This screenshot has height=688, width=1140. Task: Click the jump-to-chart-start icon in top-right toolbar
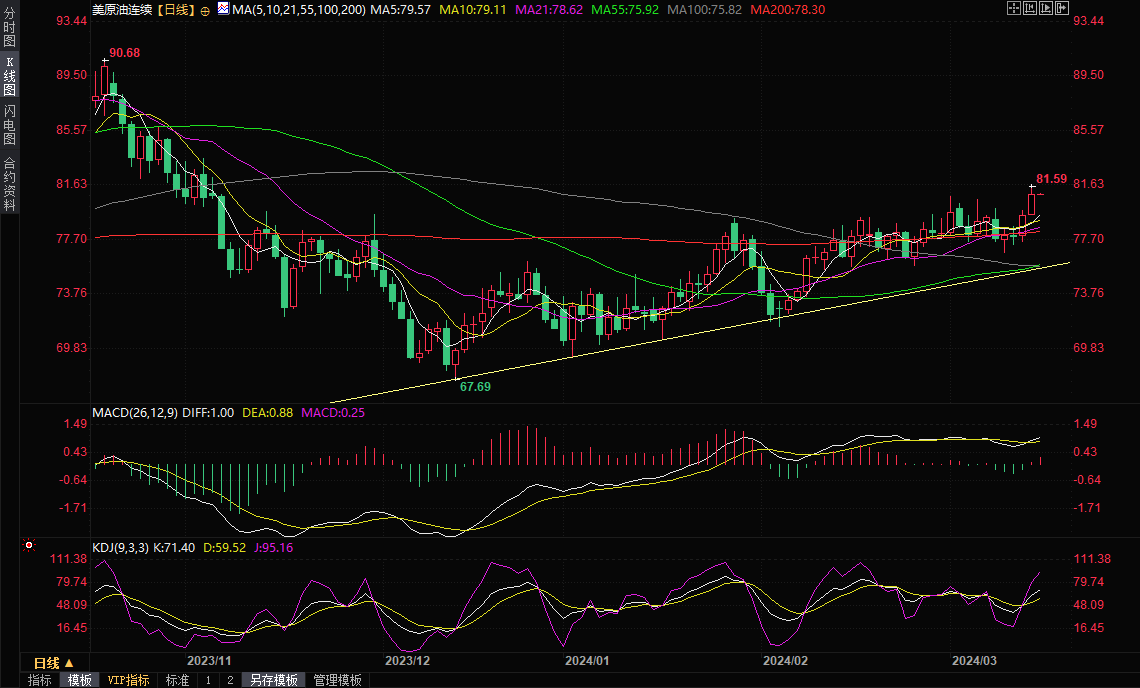(1029, 8)
